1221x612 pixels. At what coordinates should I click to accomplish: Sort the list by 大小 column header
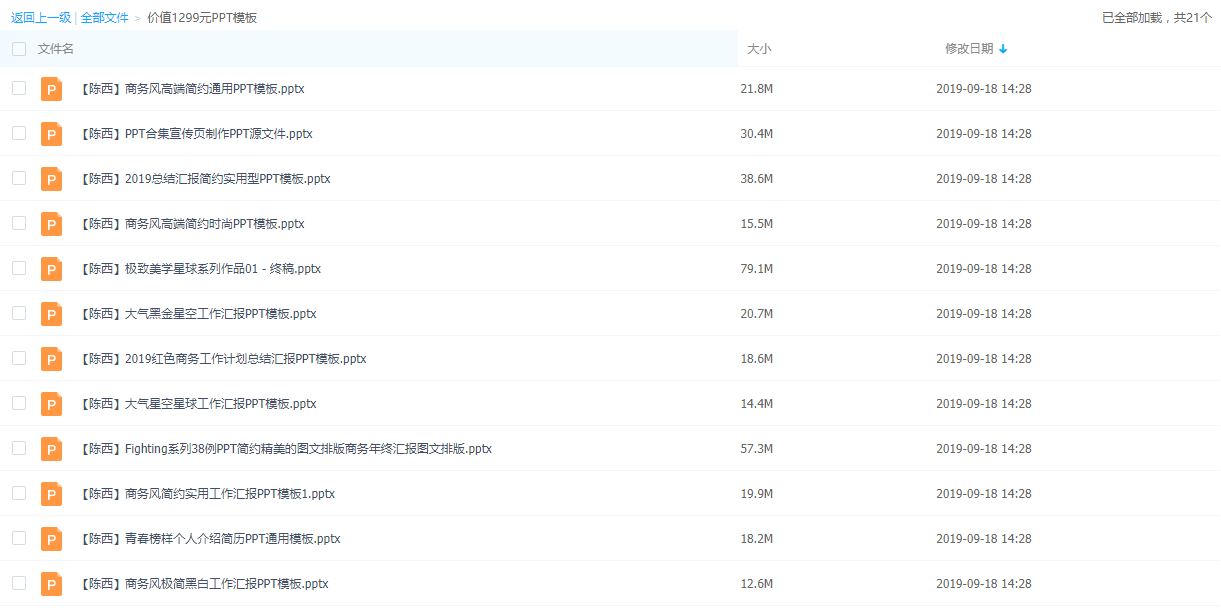click(759, 49)
